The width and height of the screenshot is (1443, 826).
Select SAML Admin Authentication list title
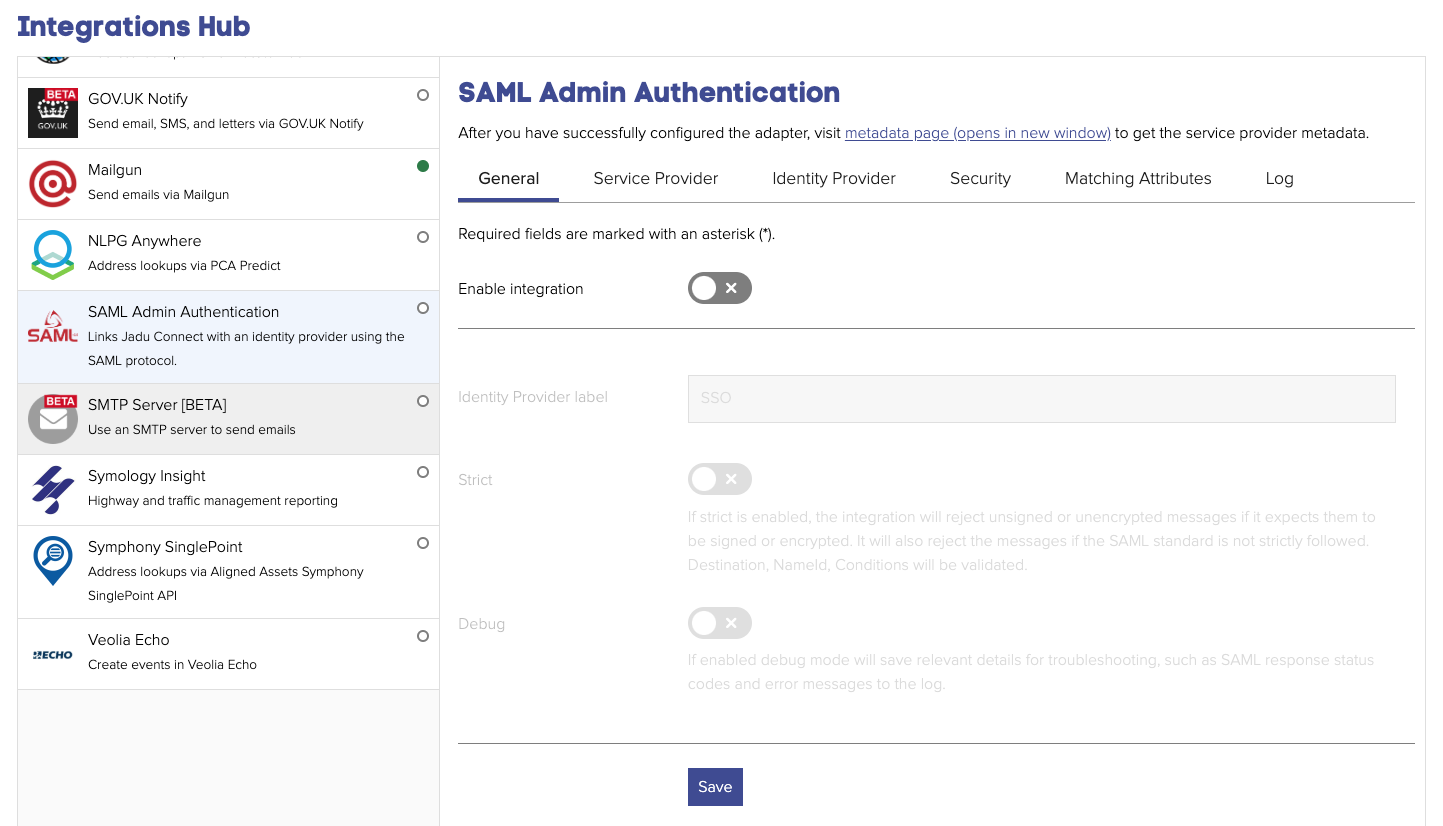184,311
